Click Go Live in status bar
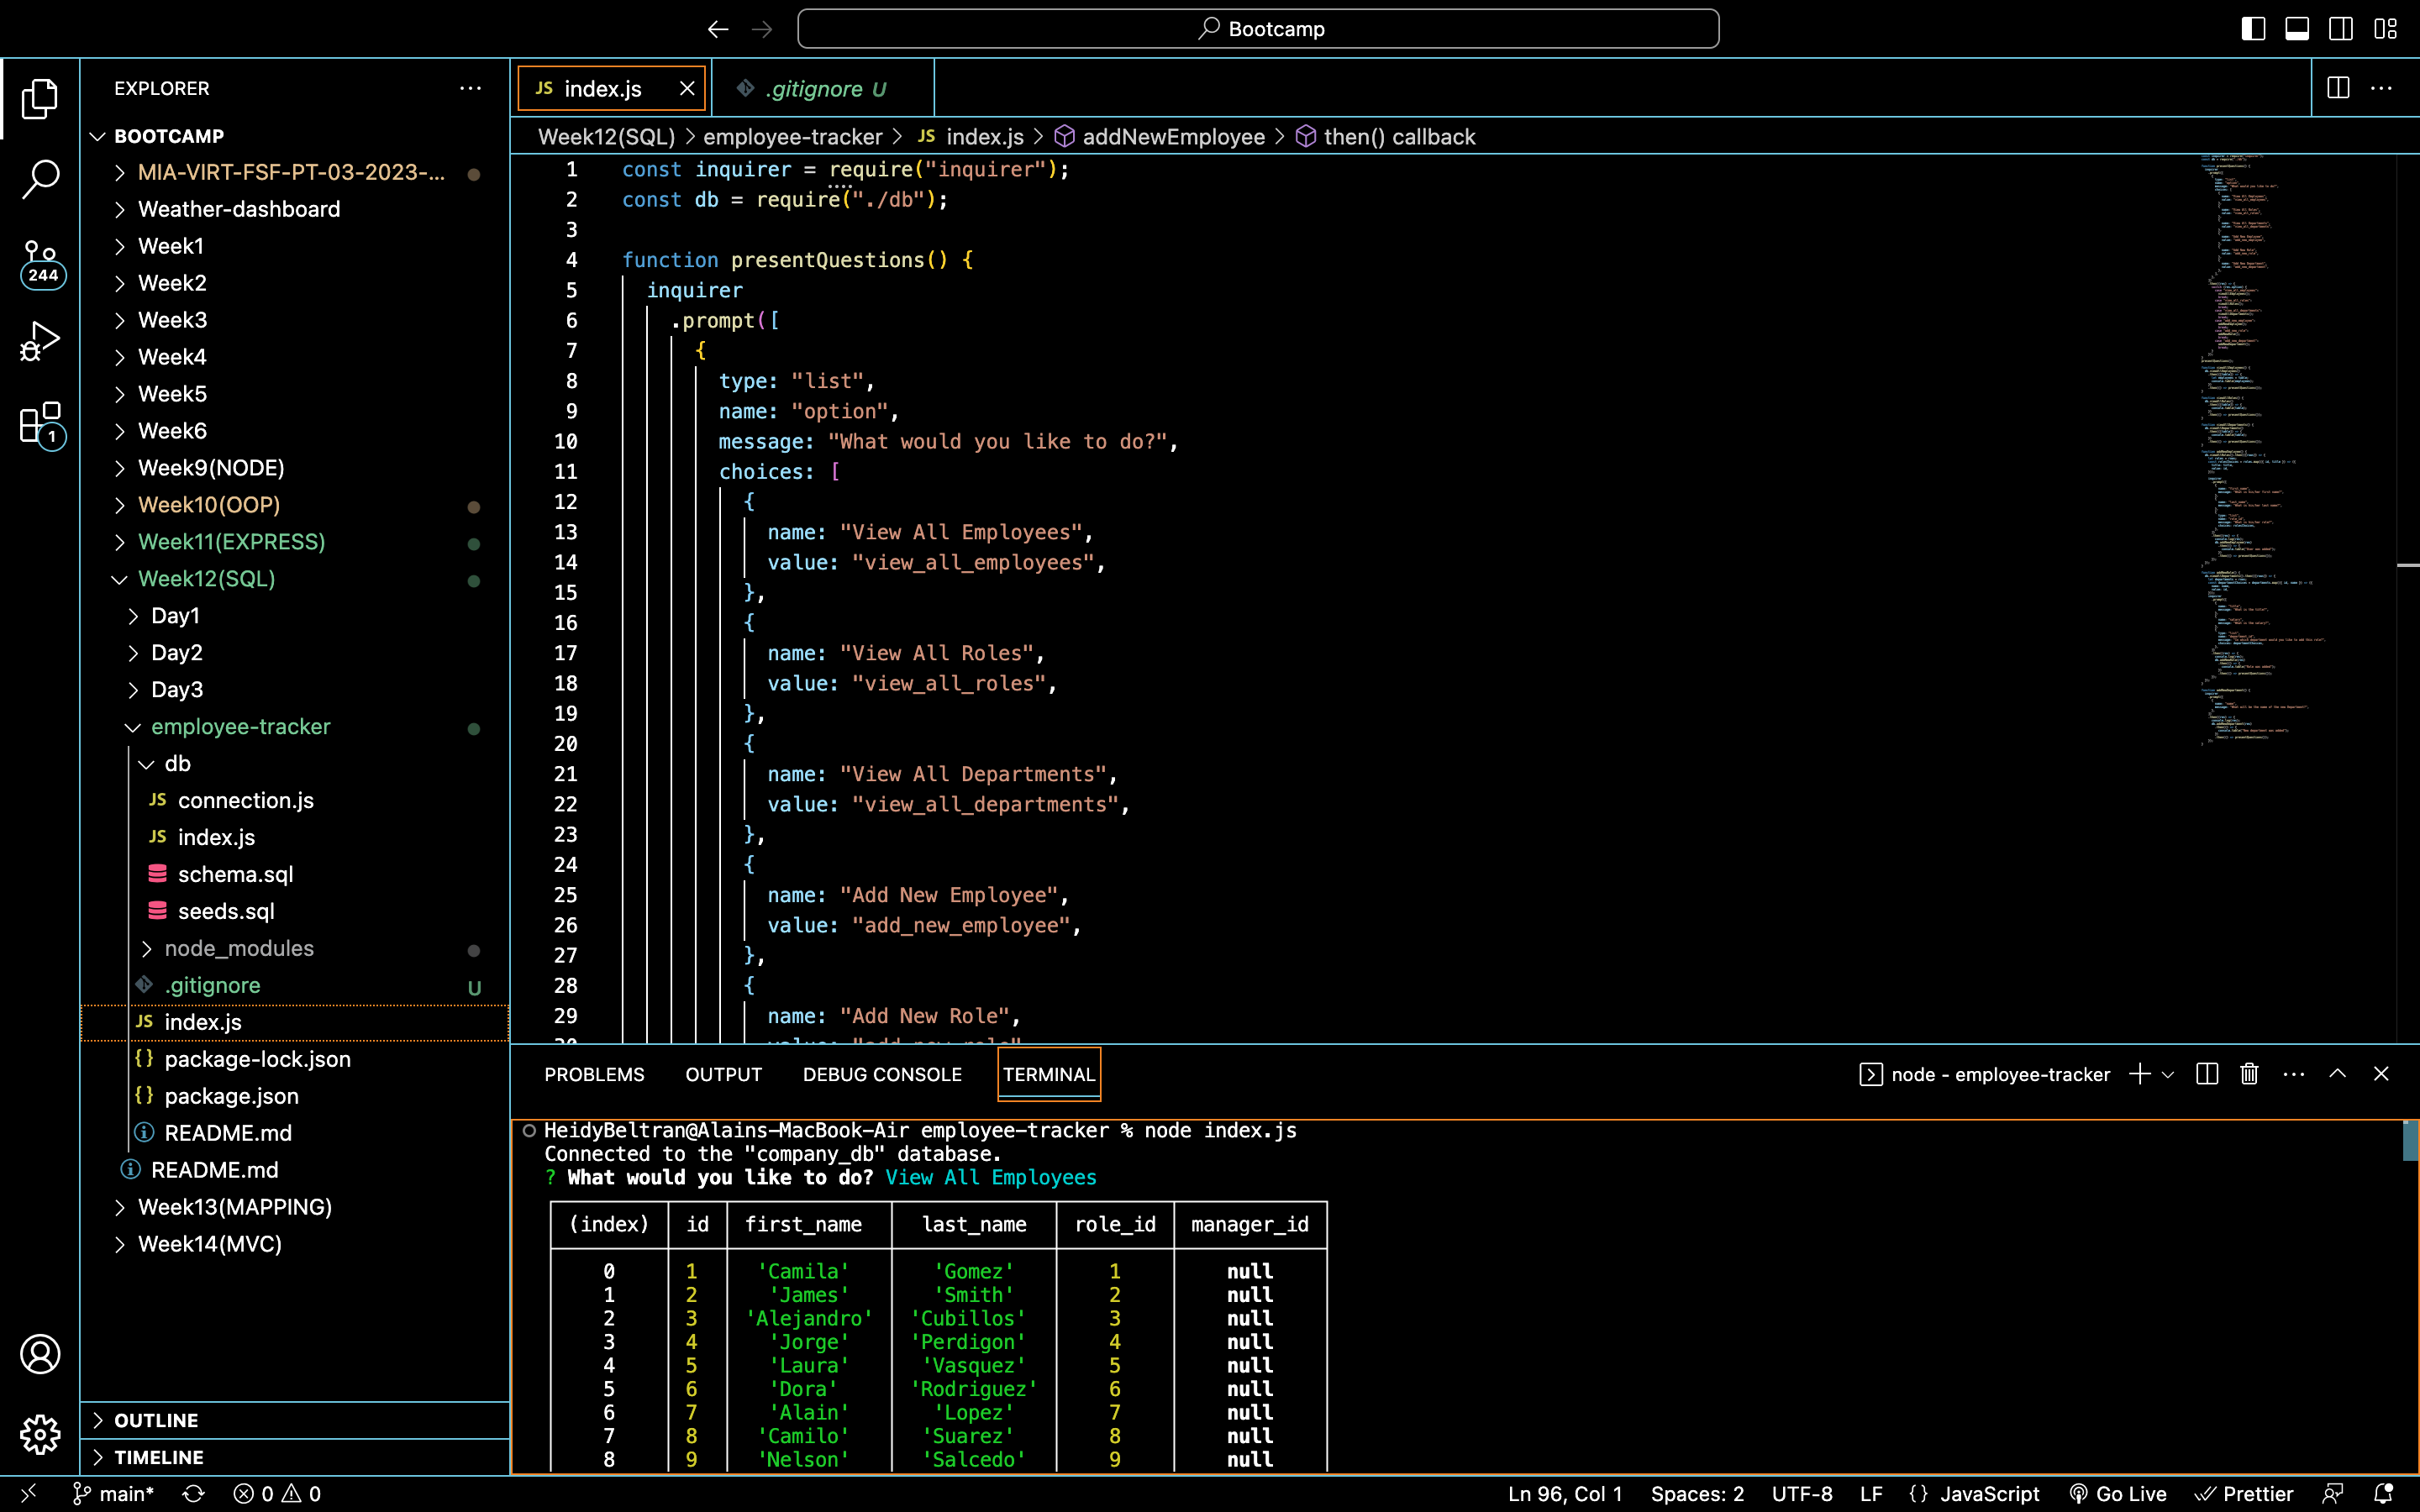The image size is (2420, 1512). [x=2118, y=1493]
